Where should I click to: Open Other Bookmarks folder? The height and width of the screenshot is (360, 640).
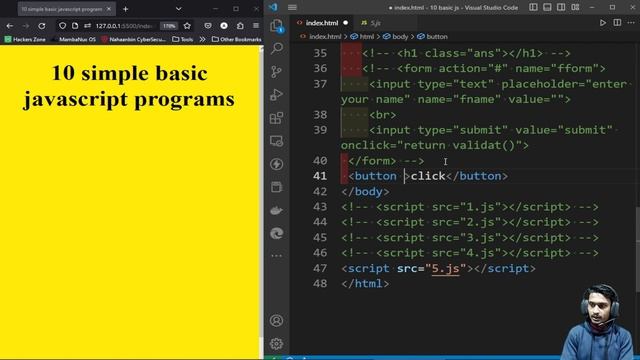click(236, 40)
